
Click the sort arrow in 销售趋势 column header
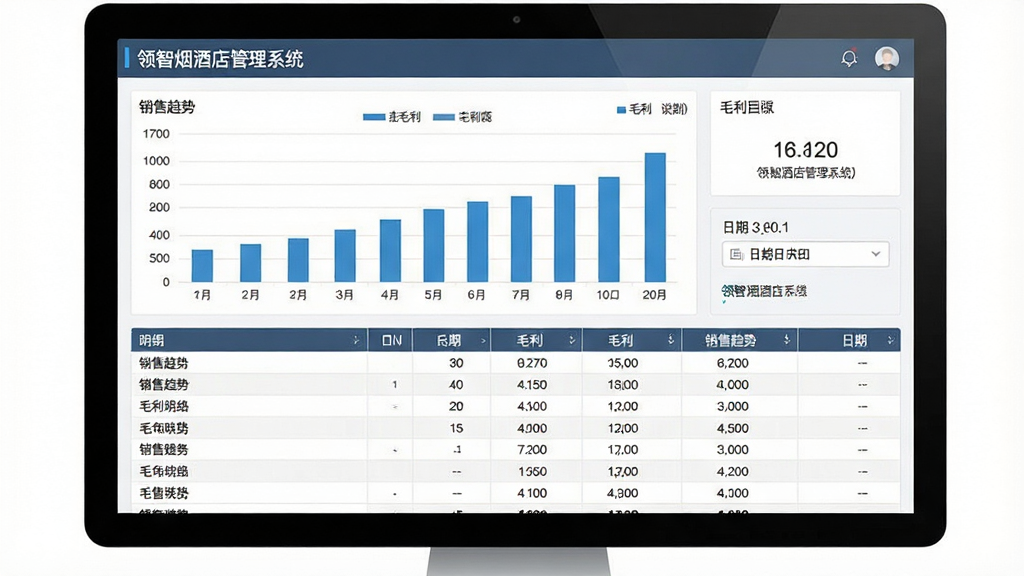[x=786, y=340]
